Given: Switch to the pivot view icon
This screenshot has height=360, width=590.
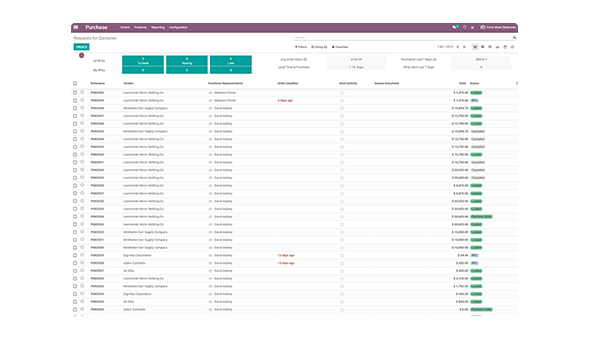Looking at the screenshot, I should [x=490, y=47].
